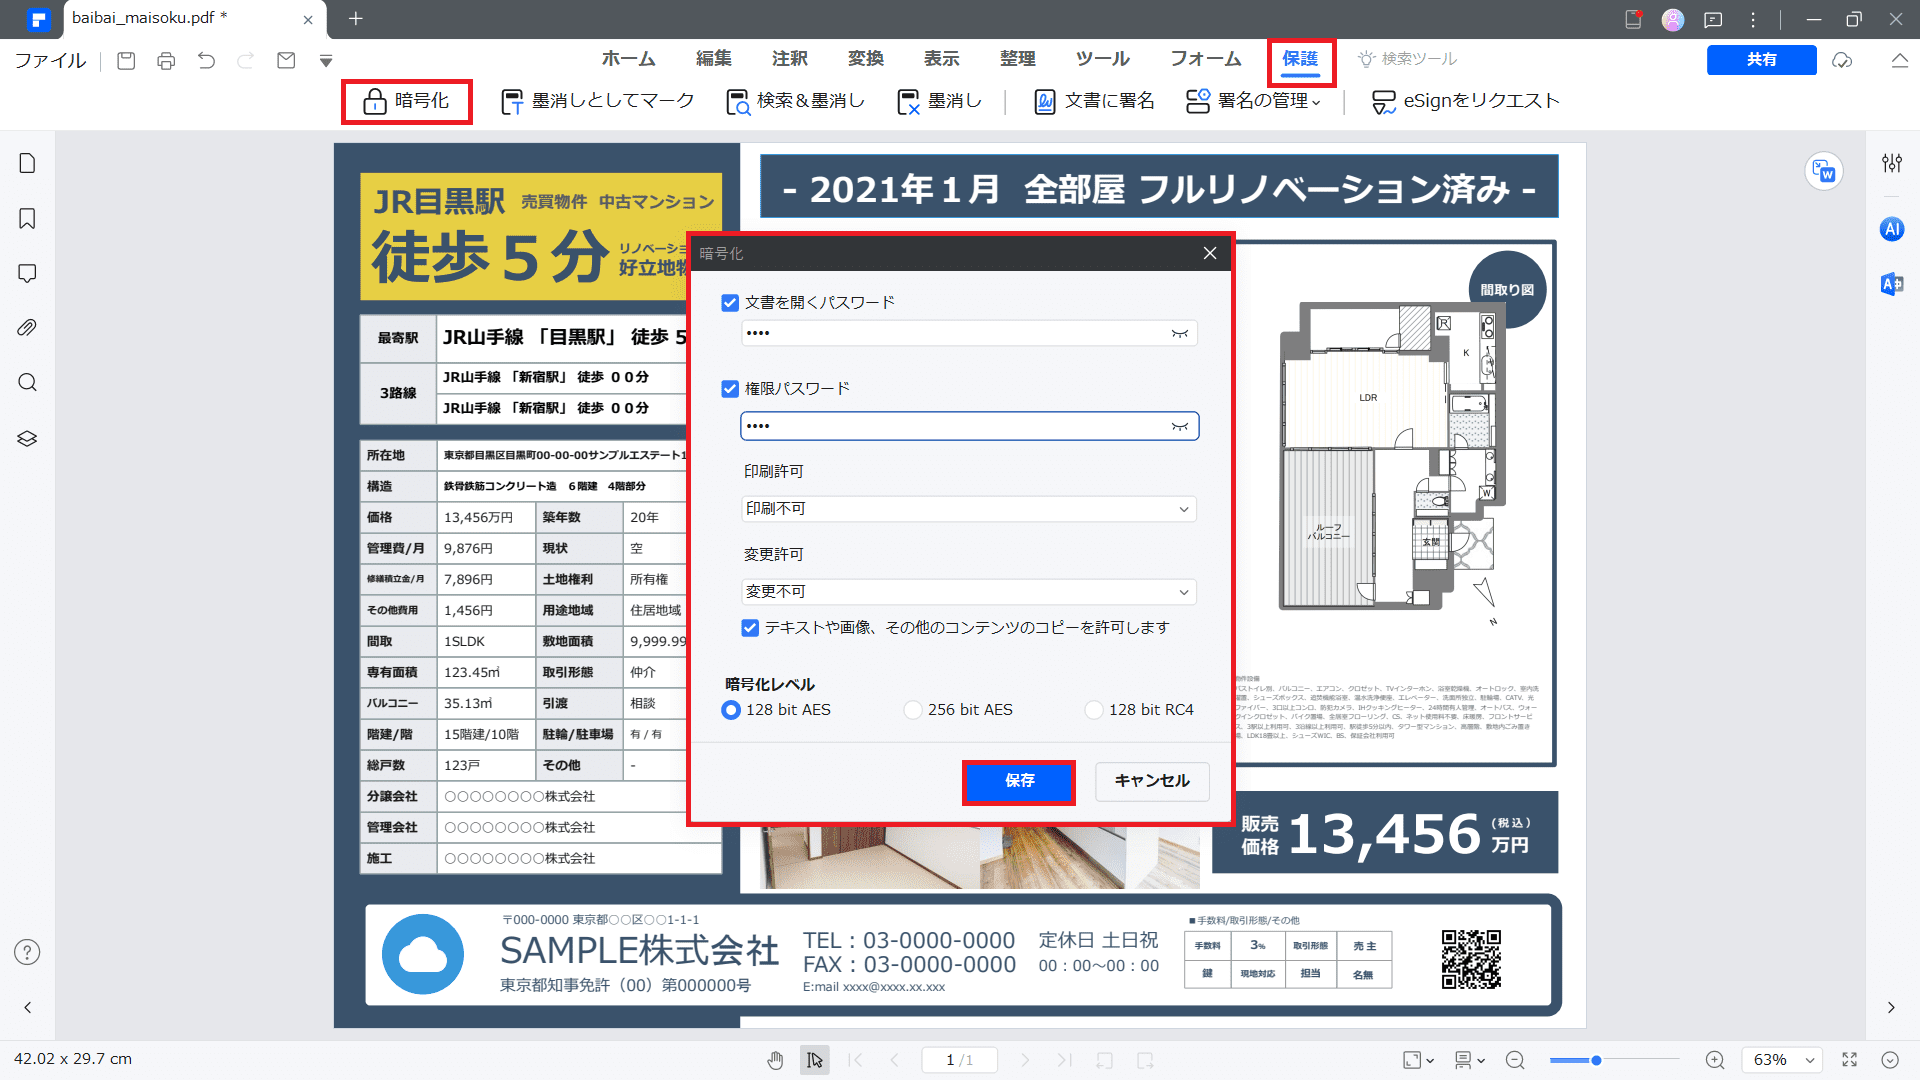Image resolution: width=1920 pixels, height=1080 pixels.
Task: Click the 共有 share button
Action: (1761, 60)
